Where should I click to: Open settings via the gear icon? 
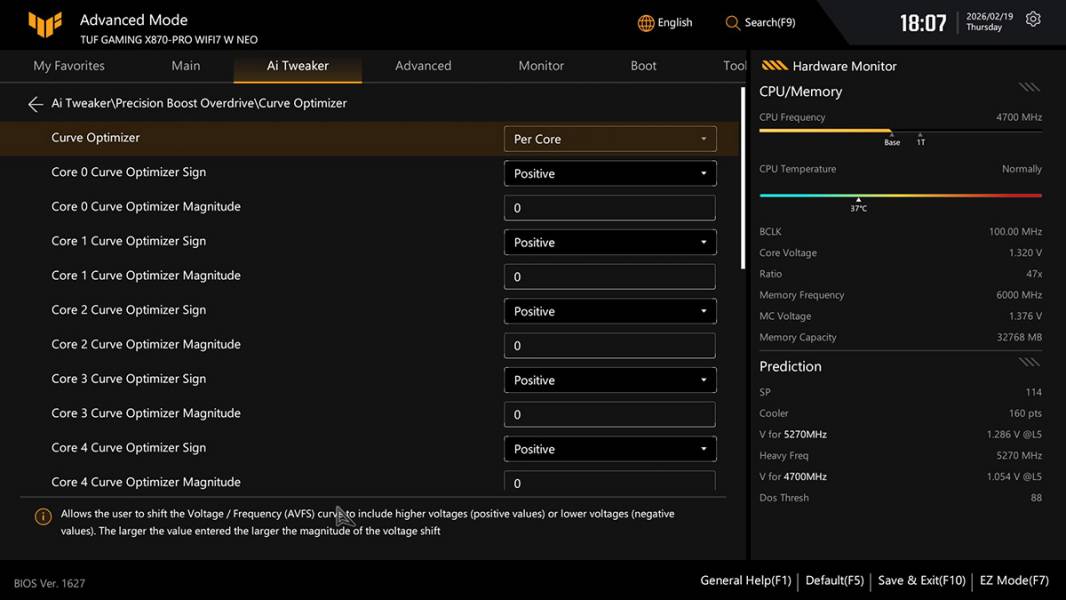point(1033,20)
